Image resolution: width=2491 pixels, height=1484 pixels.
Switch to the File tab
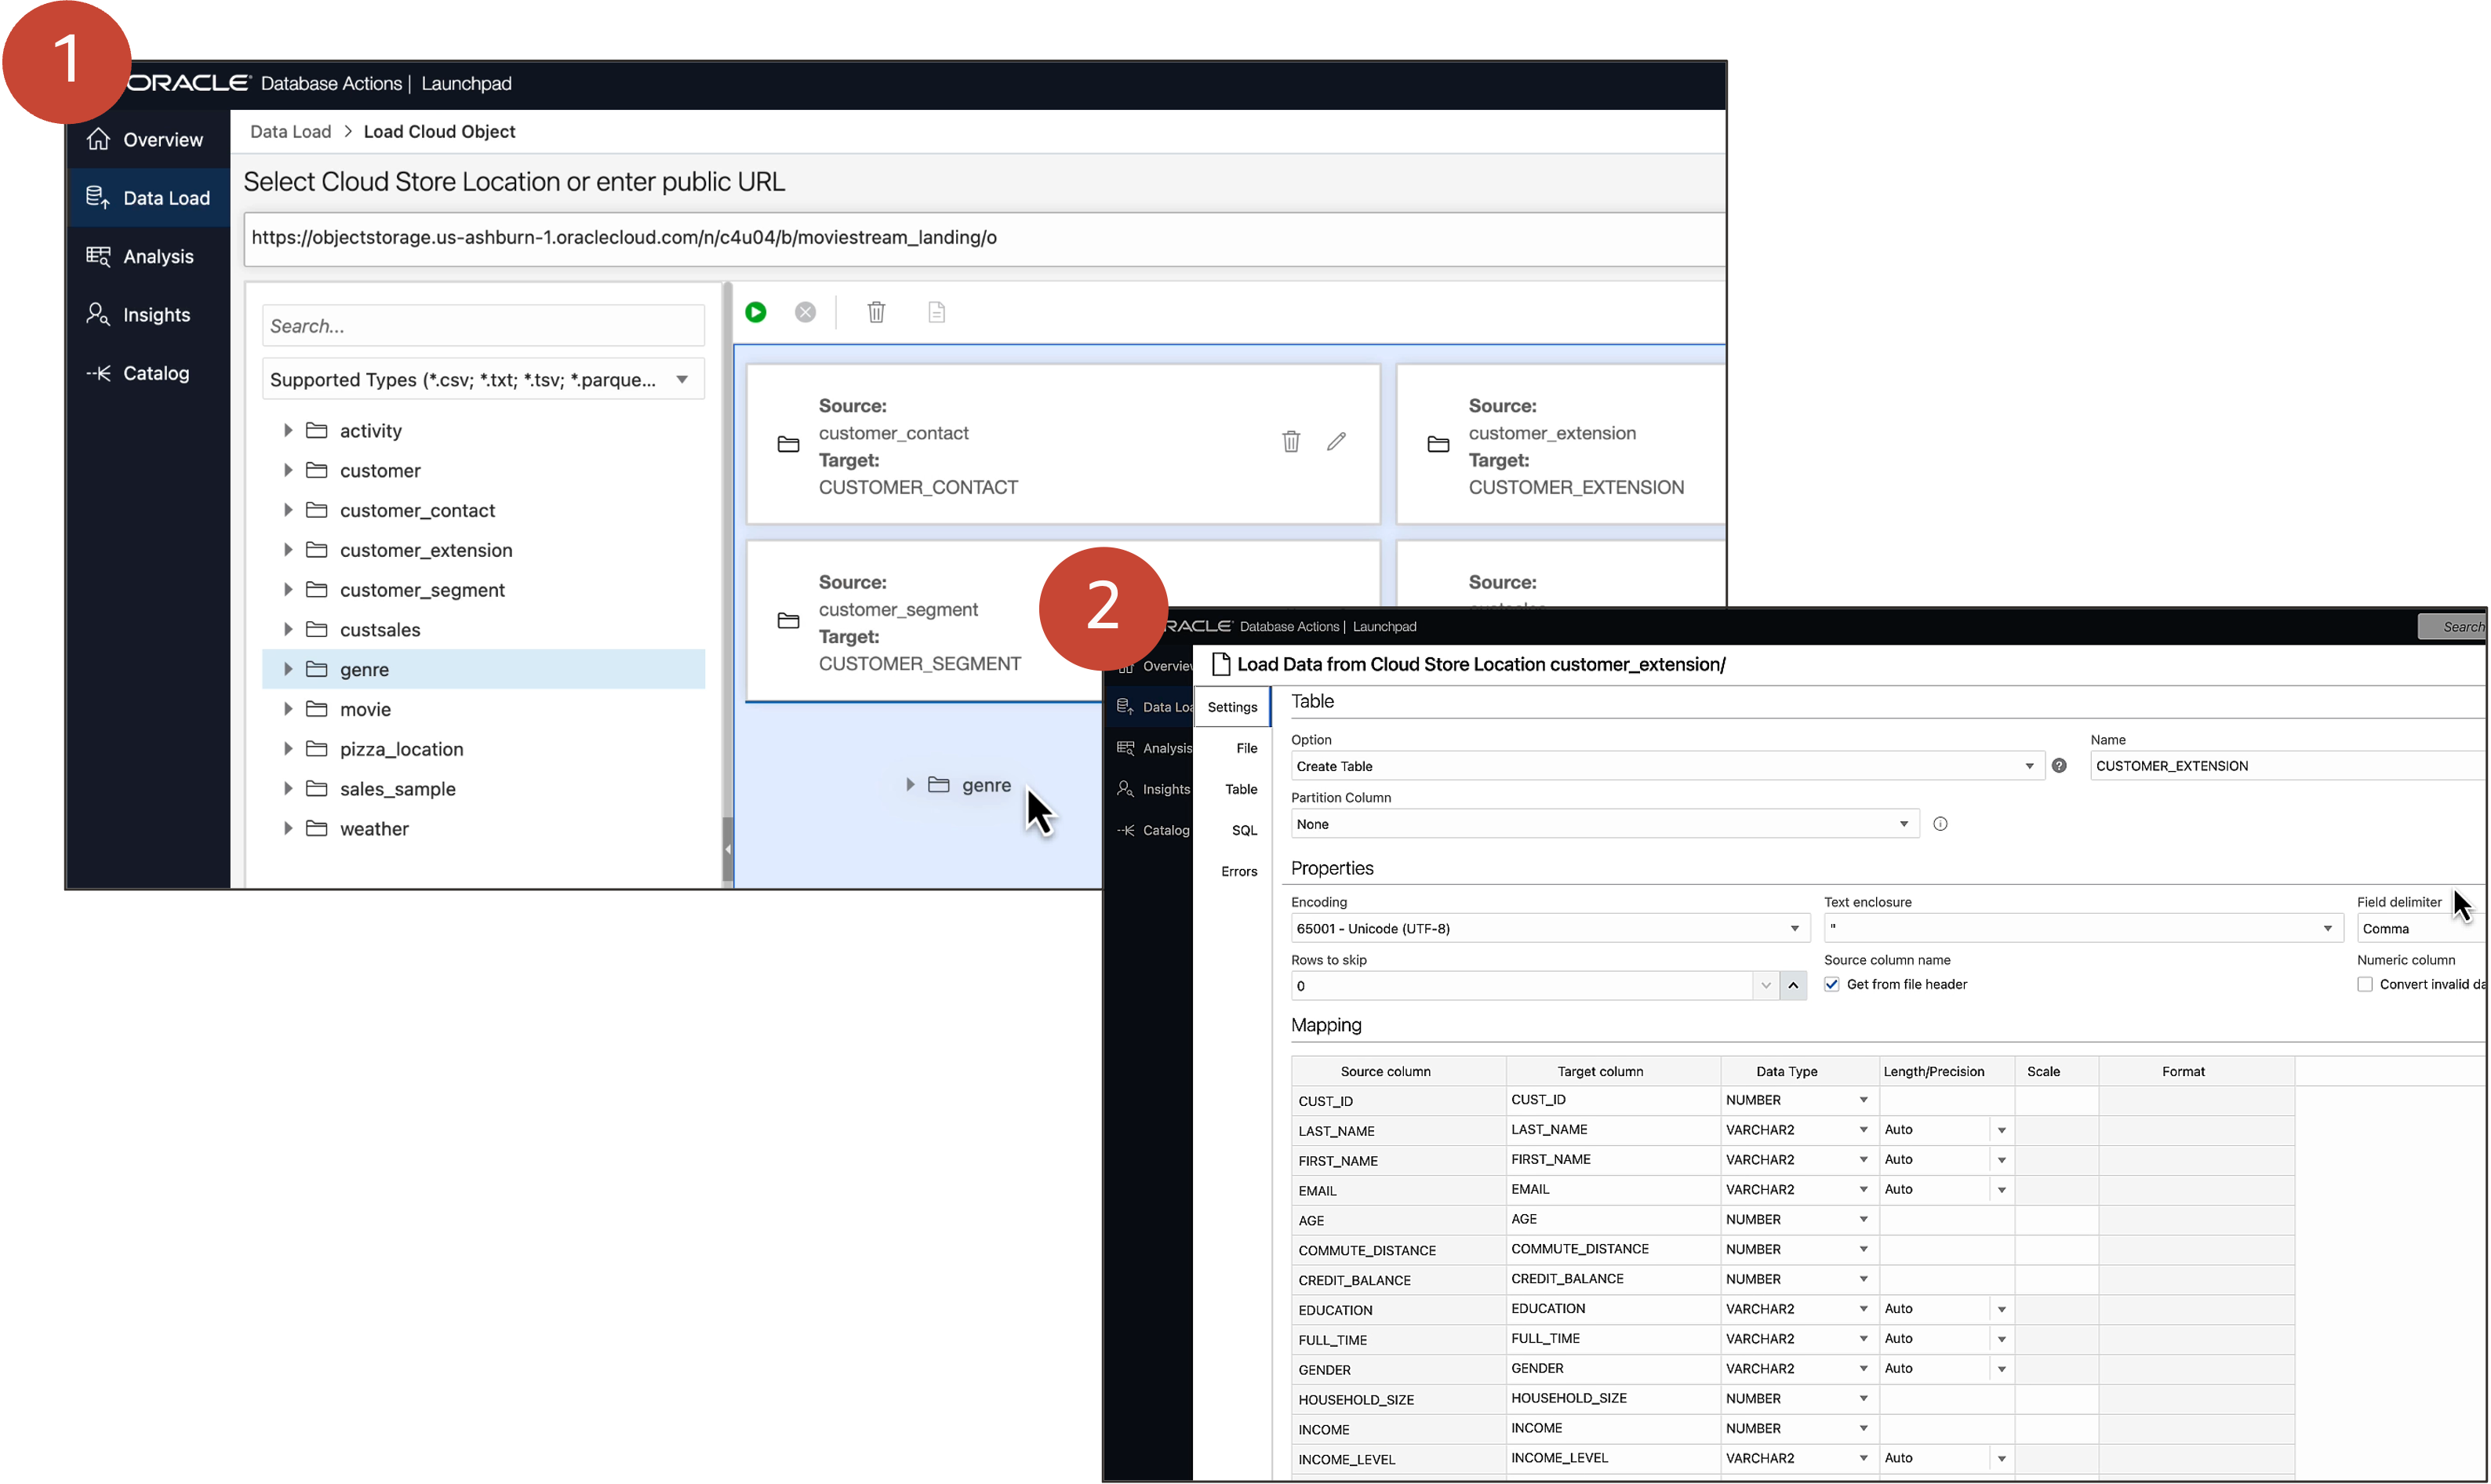pos(1246,747)
